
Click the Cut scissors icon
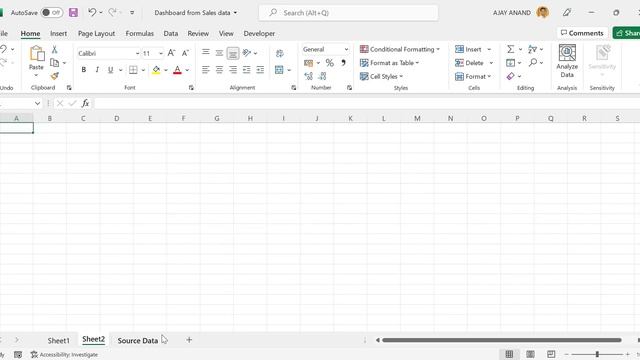point(54,49)
